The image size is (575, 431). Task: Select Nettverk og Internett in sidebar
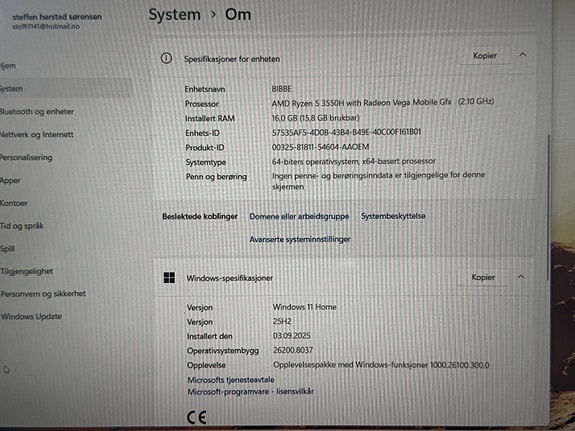(37, 135)
